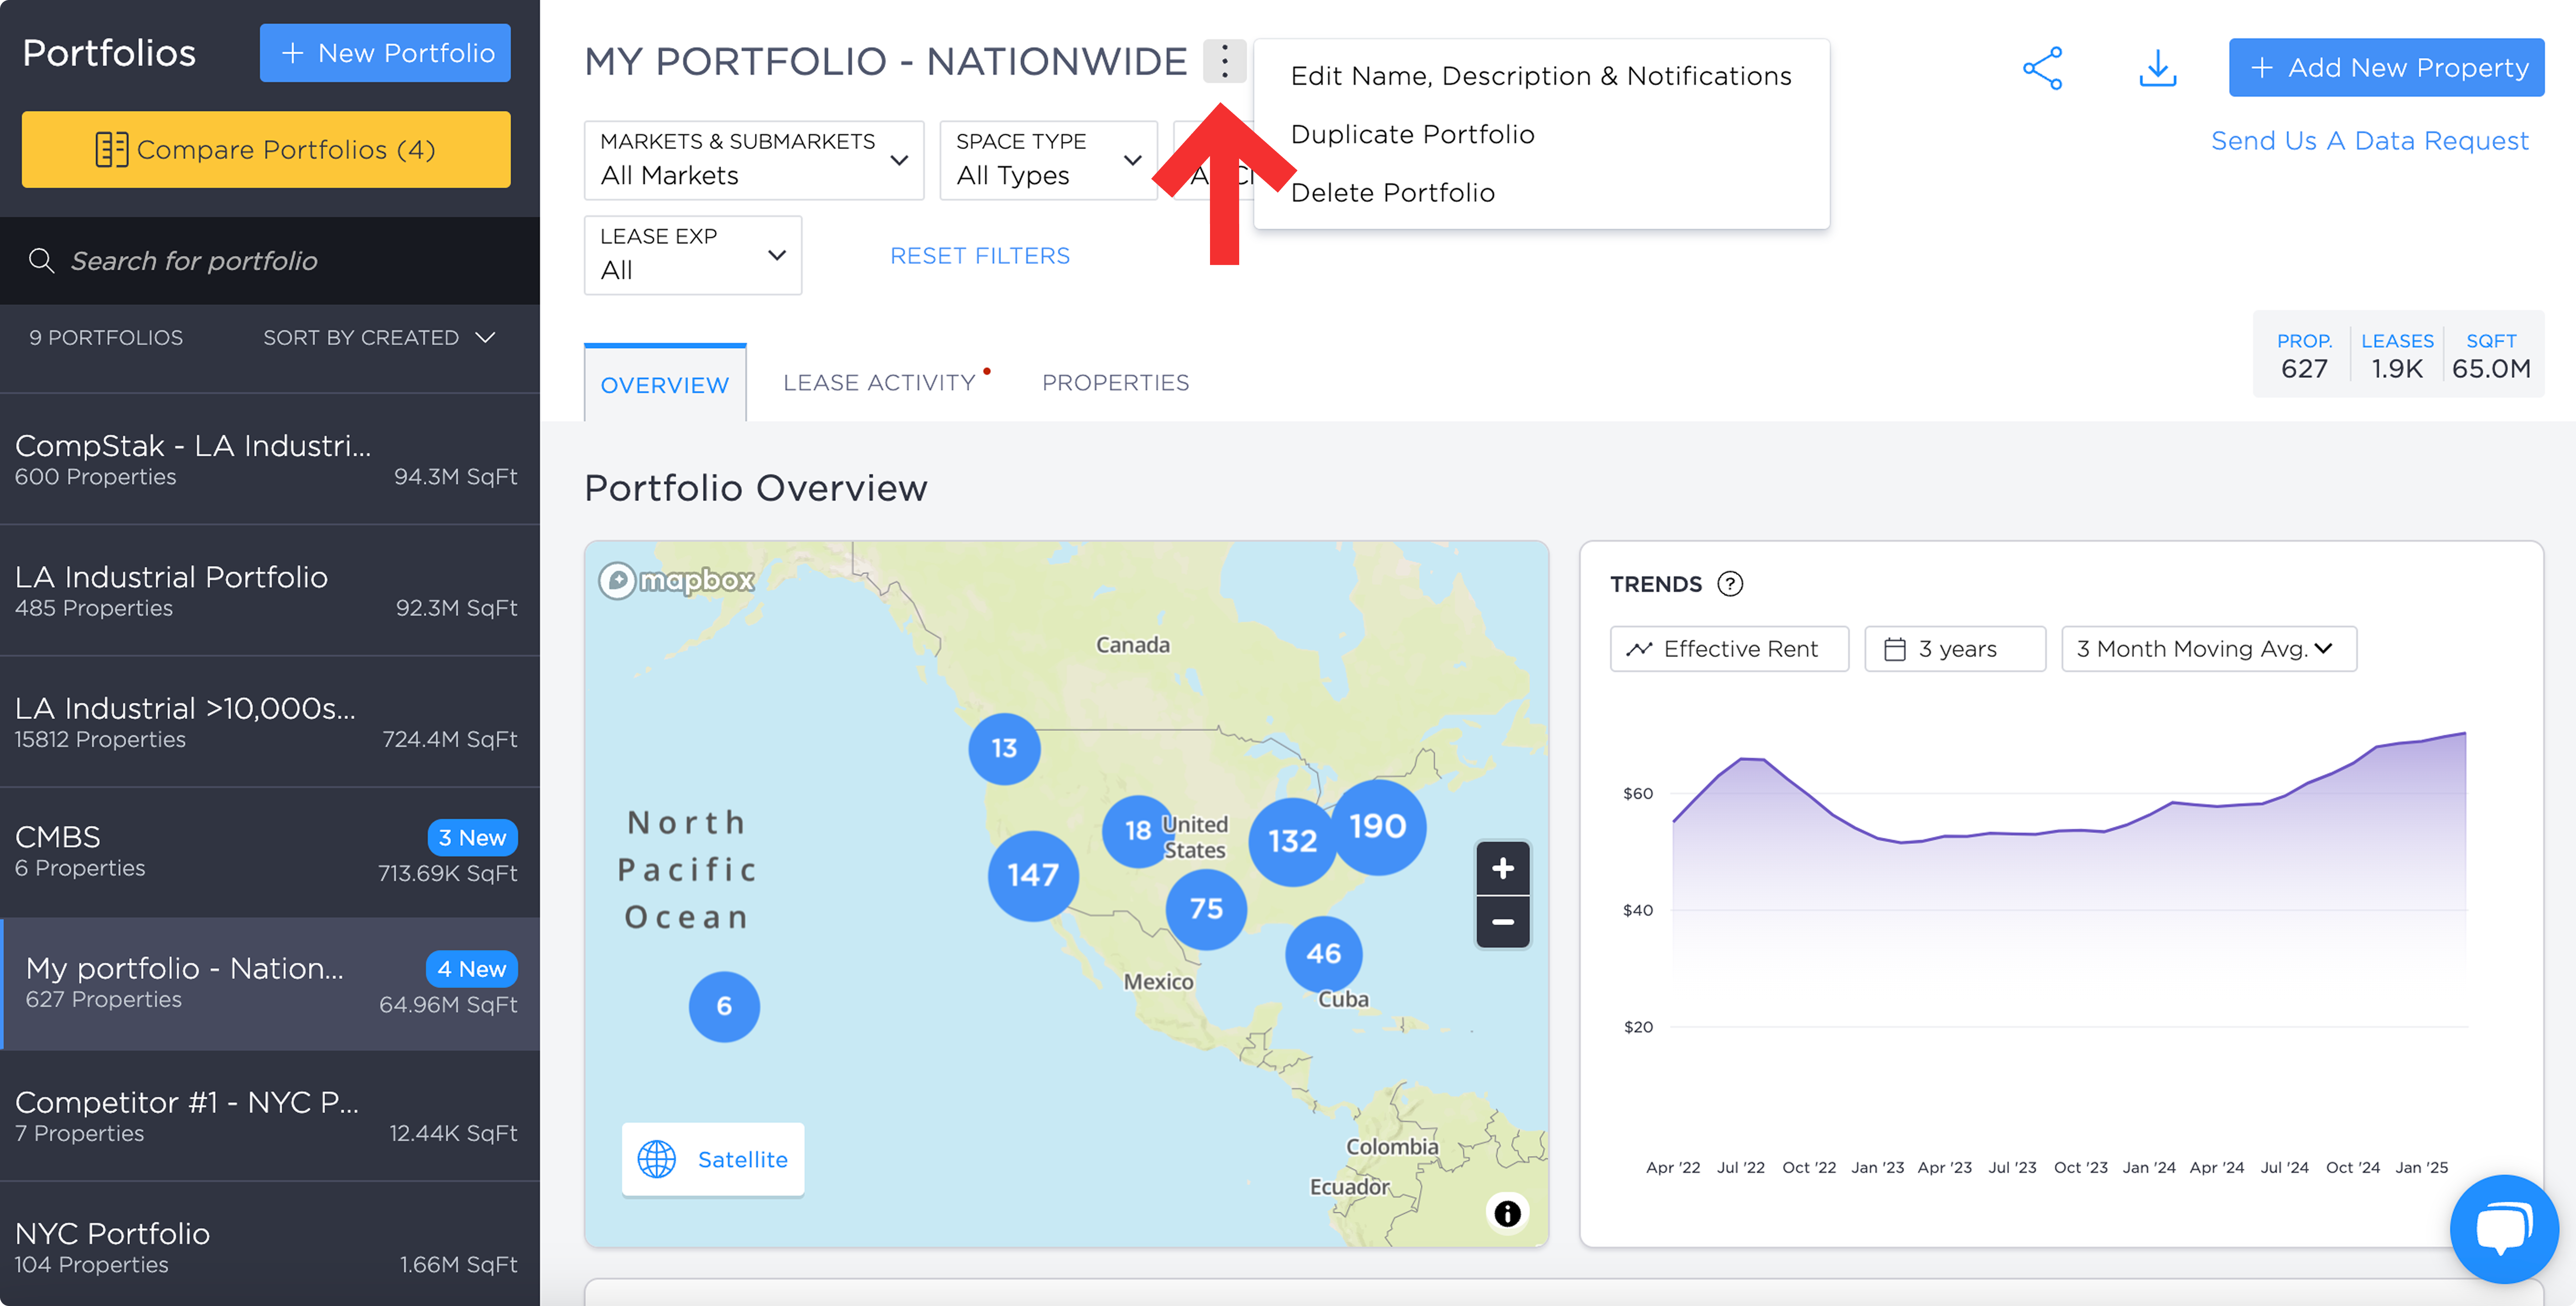Click the map zoom in plus button
The height and width of the screenshot is (1306, 2576).
pos(1502,868)
